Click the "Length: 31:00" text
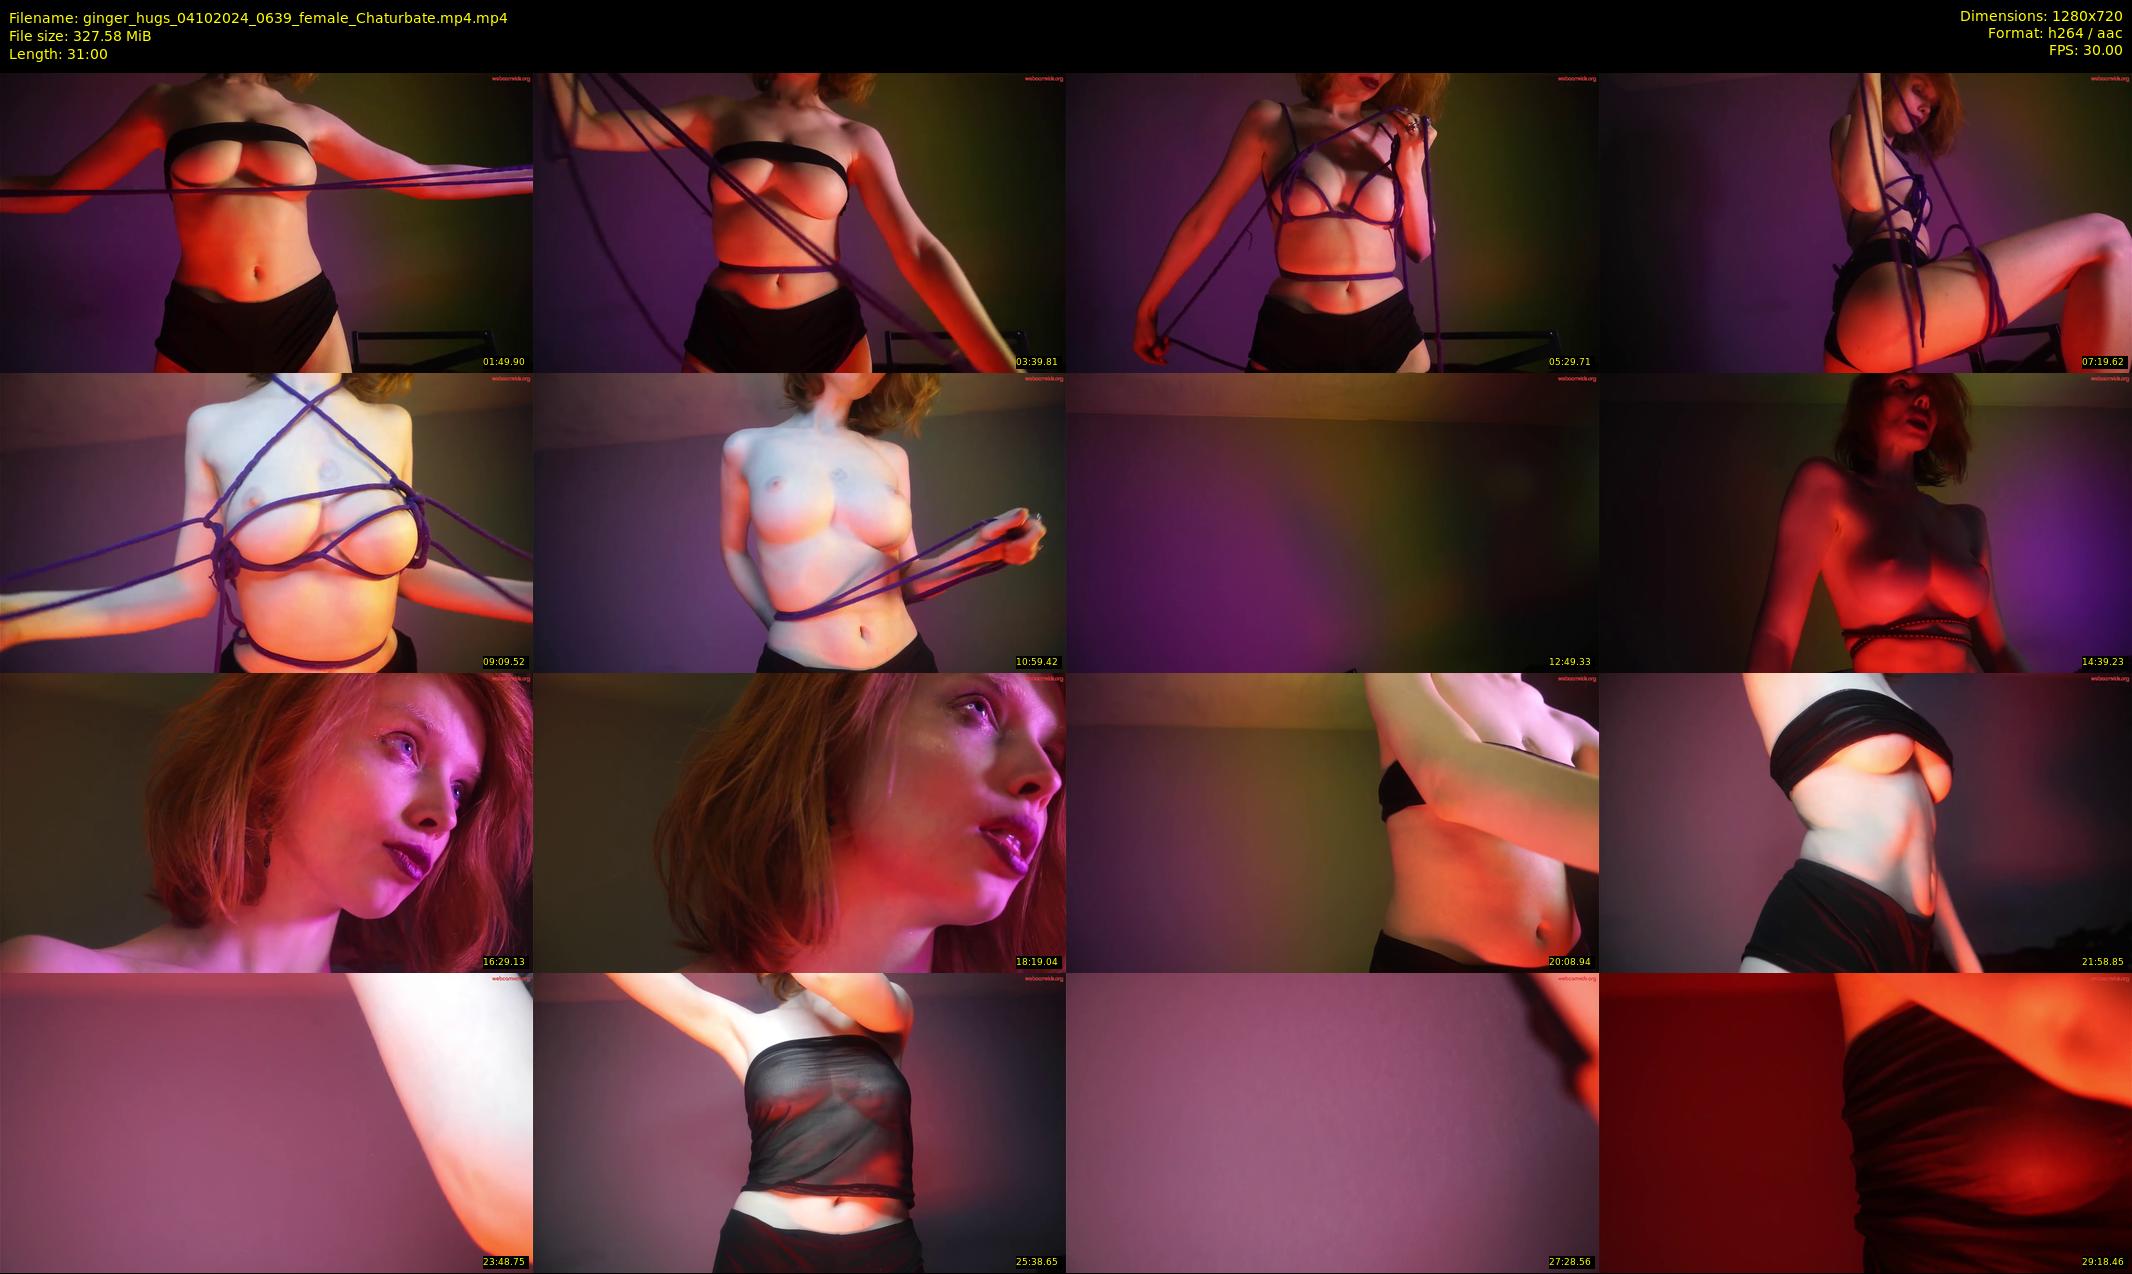This screenshot has width=2132, height=1274. 58,54
